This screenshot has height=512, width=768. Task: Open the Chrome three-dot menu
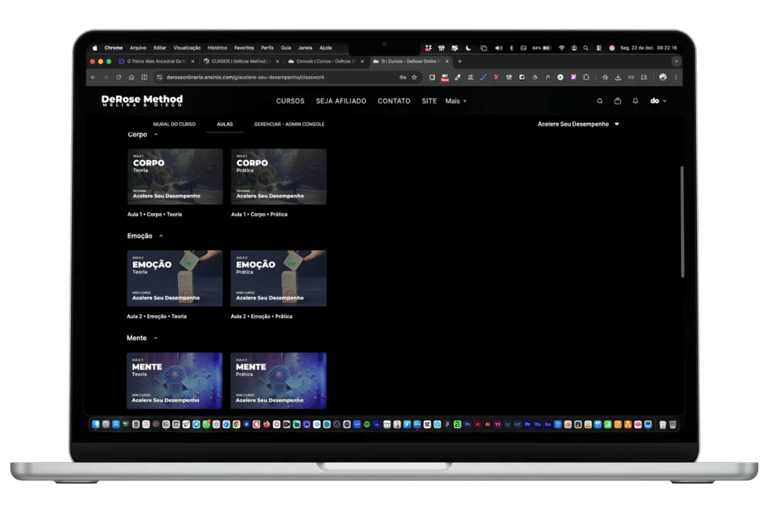pyautogui.click(x=676, y=77)
